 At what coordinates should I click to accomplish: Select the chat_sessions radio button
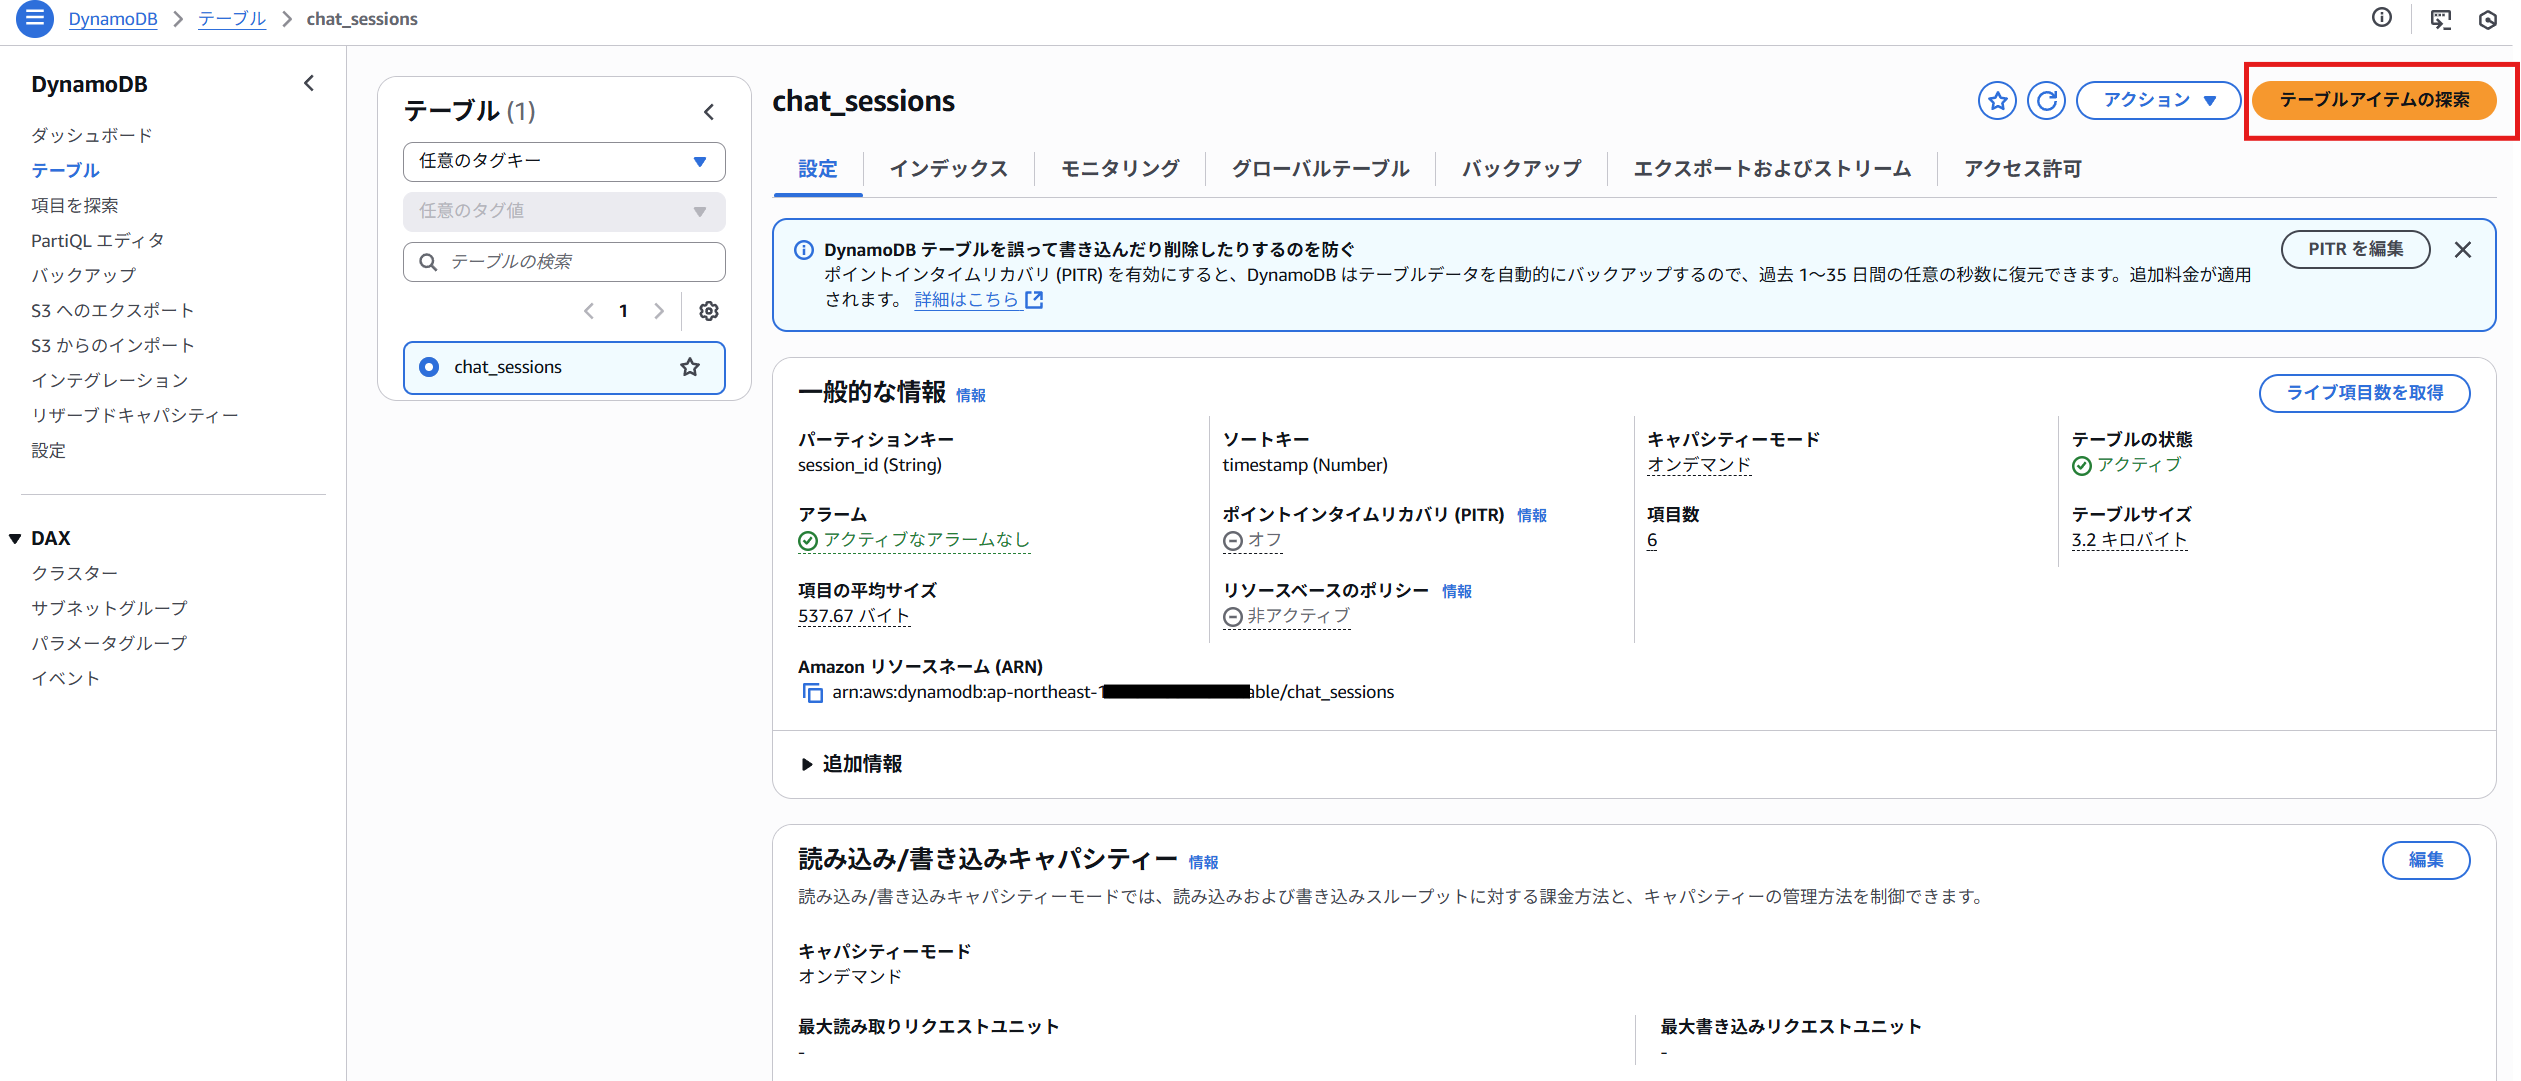(x=429, y=367)
